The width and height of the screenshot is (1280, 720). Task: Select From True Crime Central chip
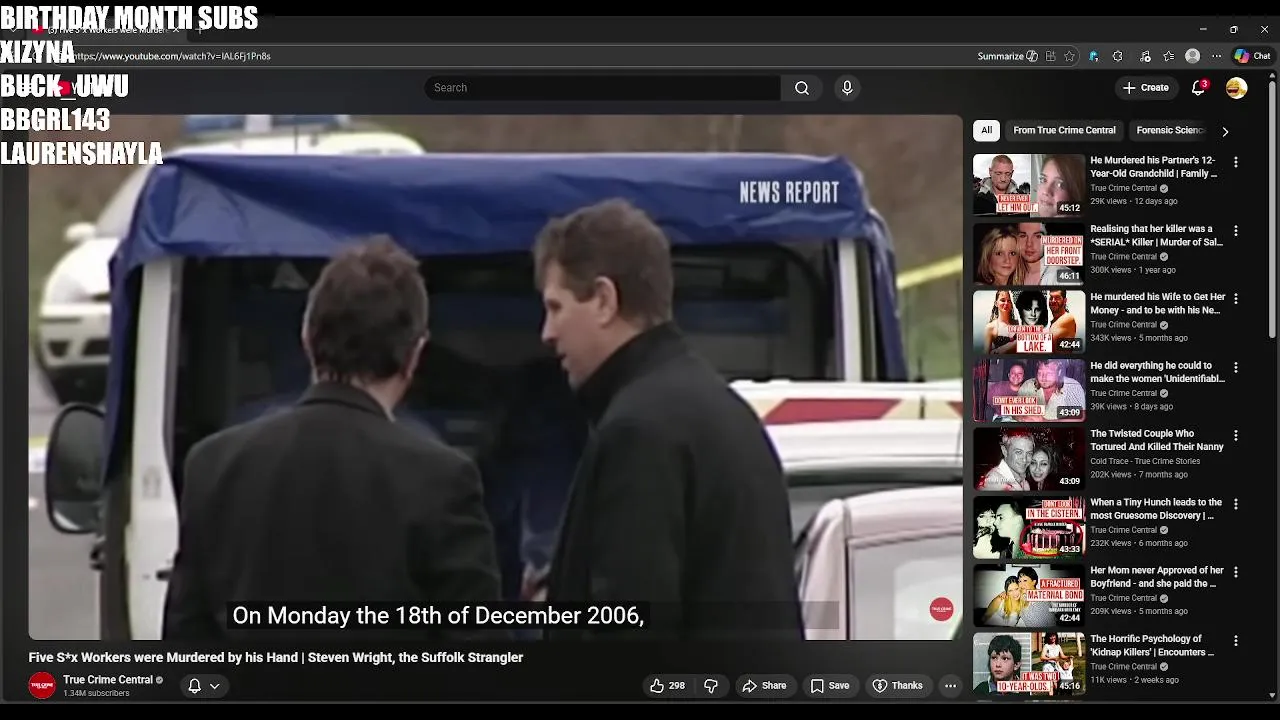pos(1064,130)
